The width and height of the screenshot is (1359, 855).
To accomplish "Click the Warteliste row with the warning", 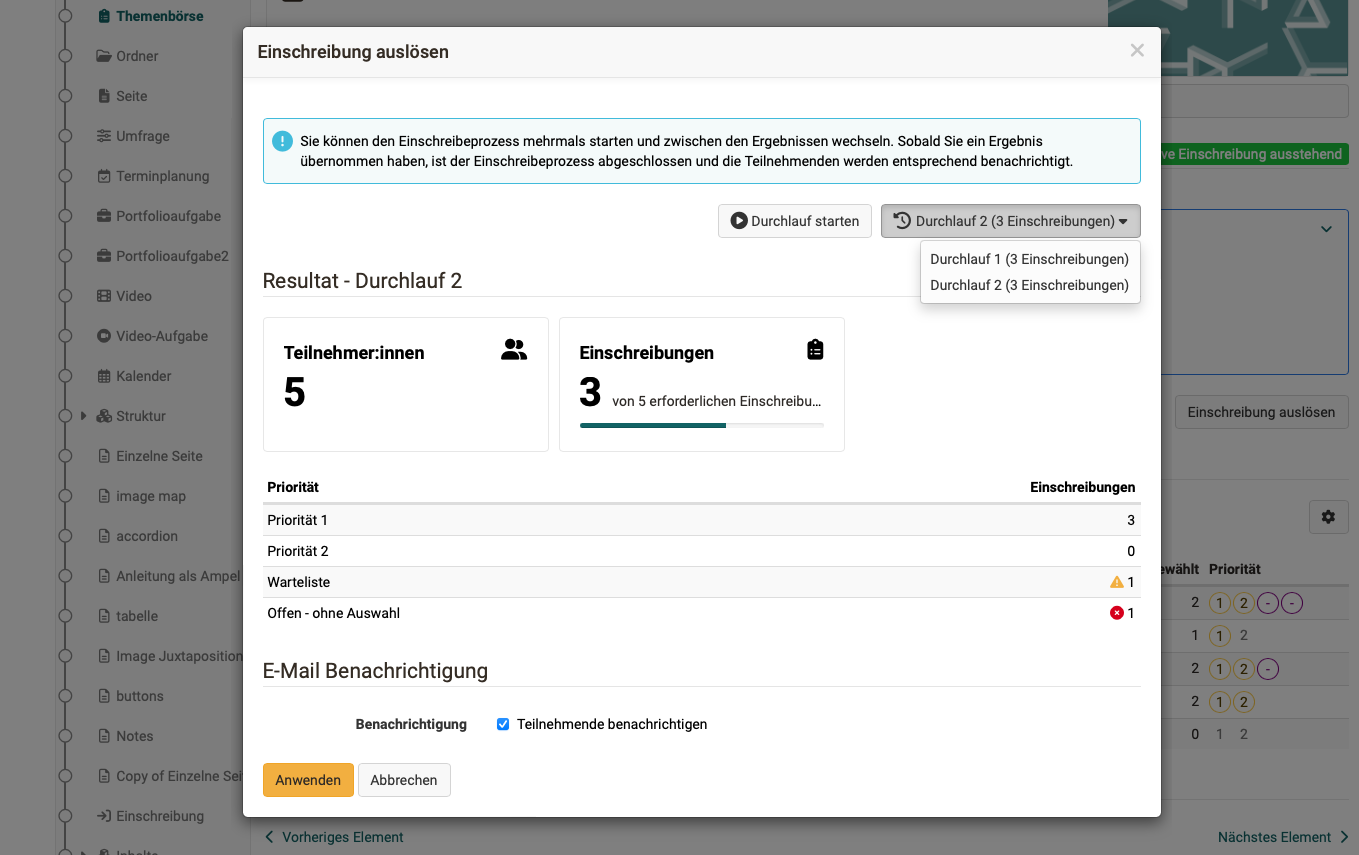I will (x=700, y=581).
